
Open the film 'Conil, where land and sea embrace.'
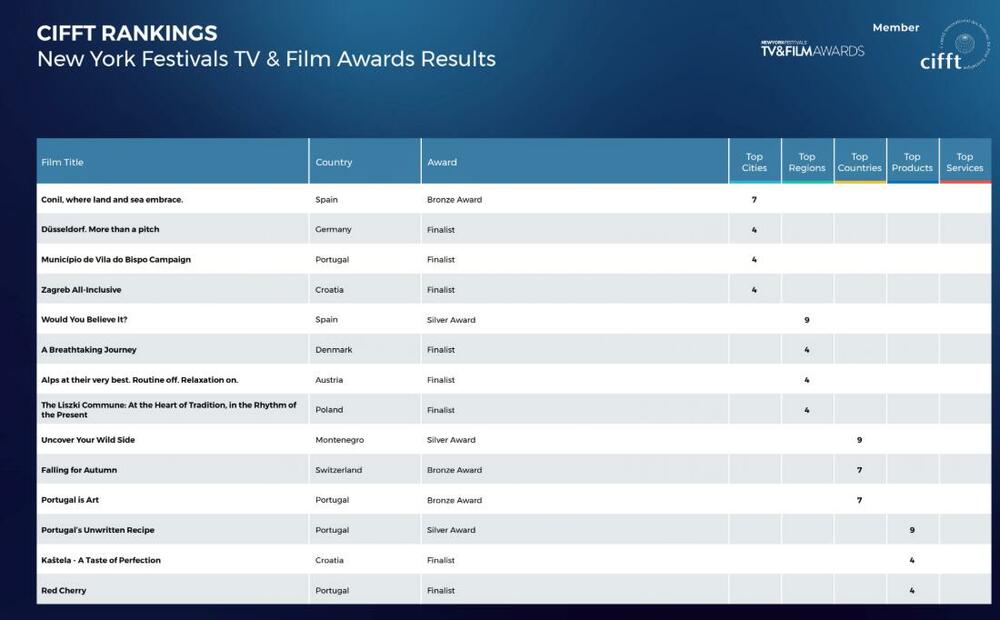112,200
